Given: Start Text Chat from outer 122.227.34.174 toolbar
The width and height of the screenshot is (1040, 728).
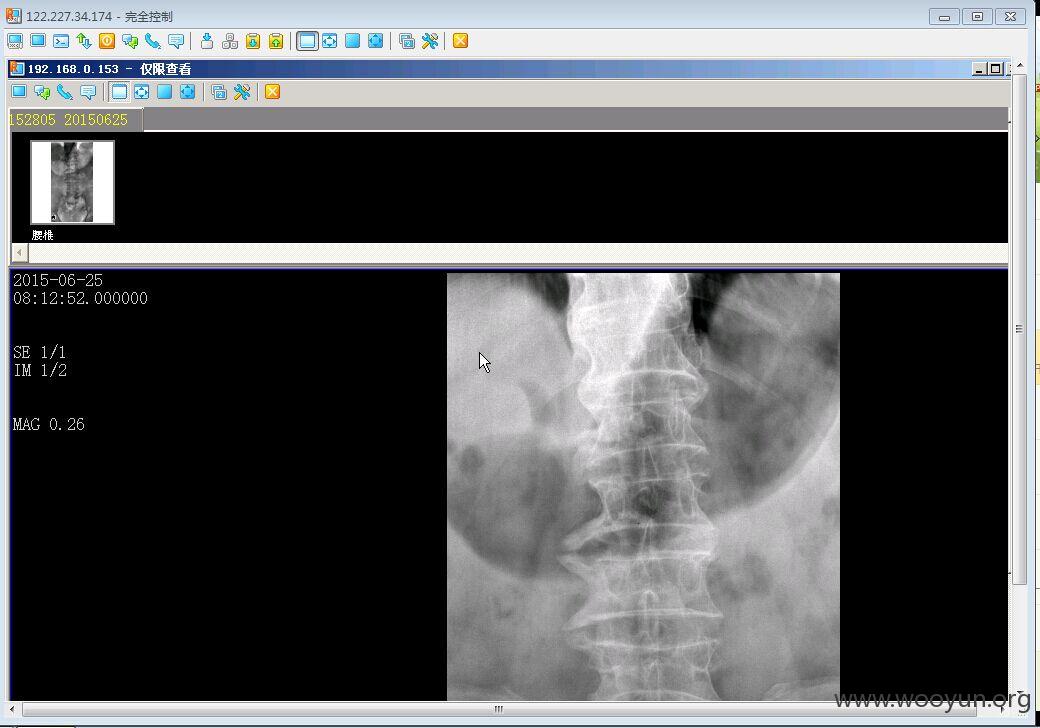Looking at the screenshot, I should [x=130, y=41].
